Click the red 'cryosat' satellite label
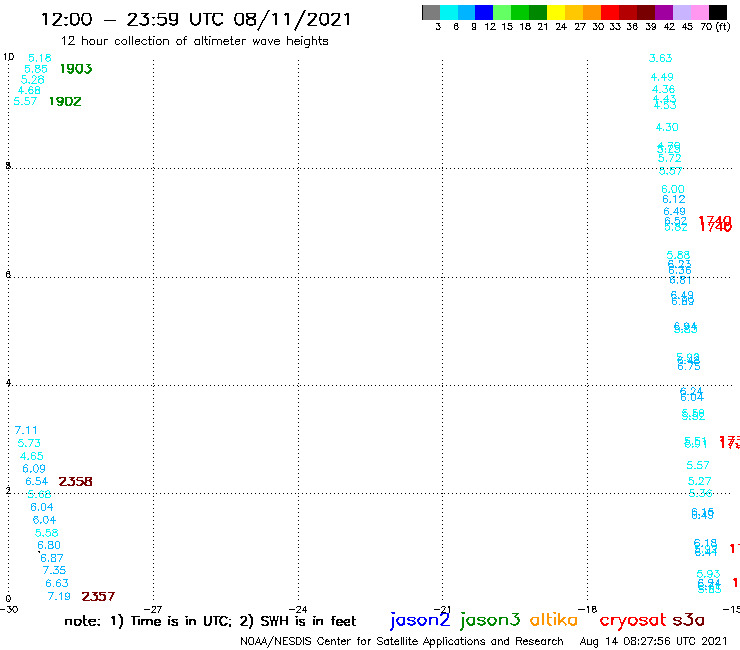The image size is (740, 650). (633, 620)
